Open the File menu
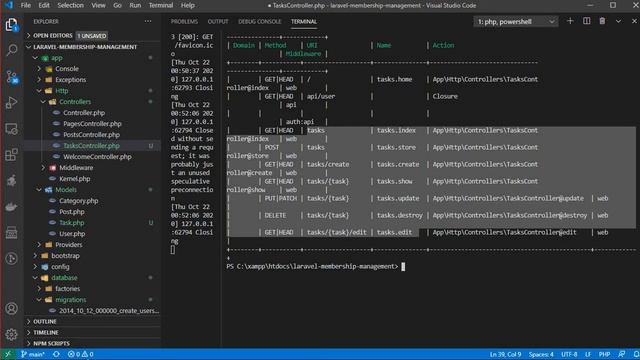Image resolution: width=640 pixels, height=360 pixels. pos(25,5)
